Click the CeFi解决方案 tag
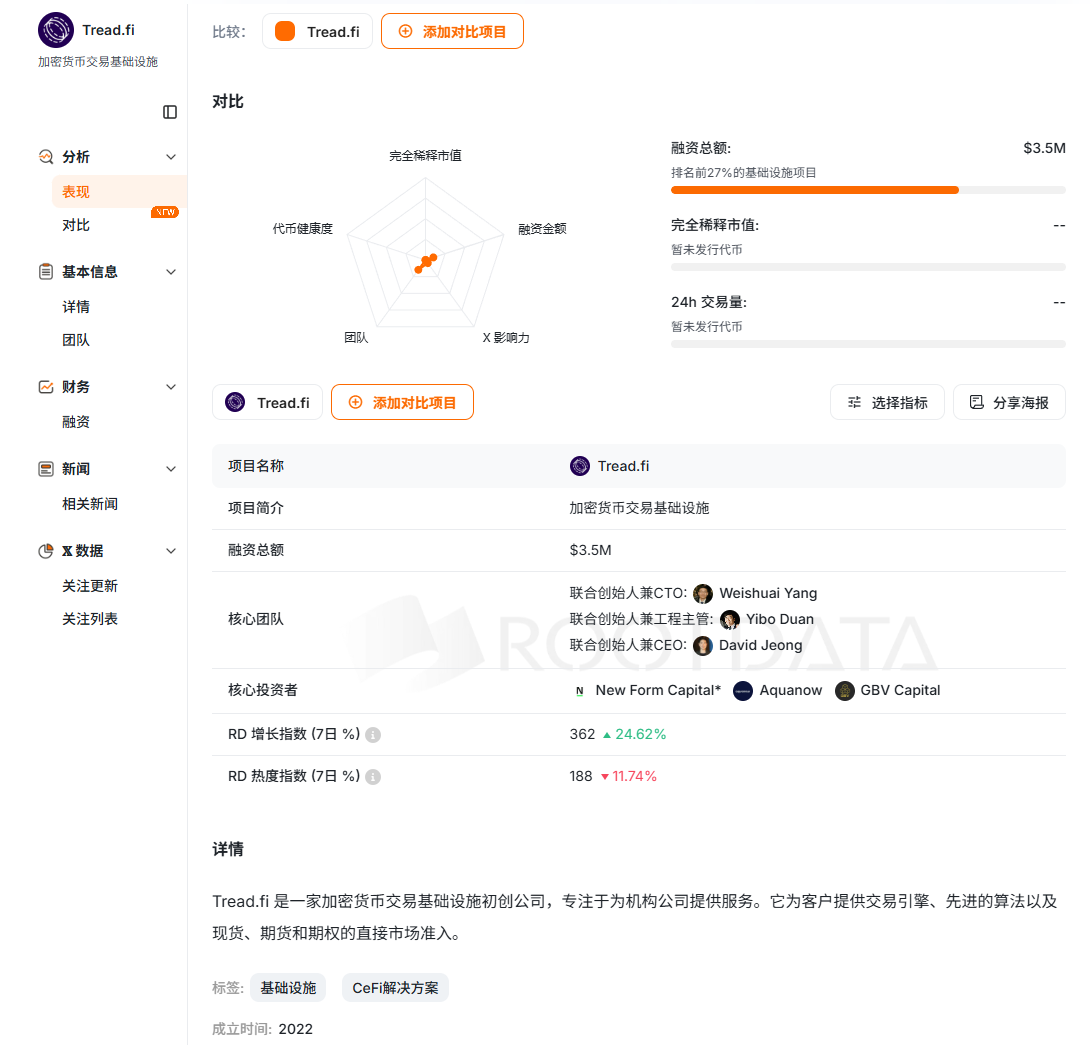 pos(395,988)
